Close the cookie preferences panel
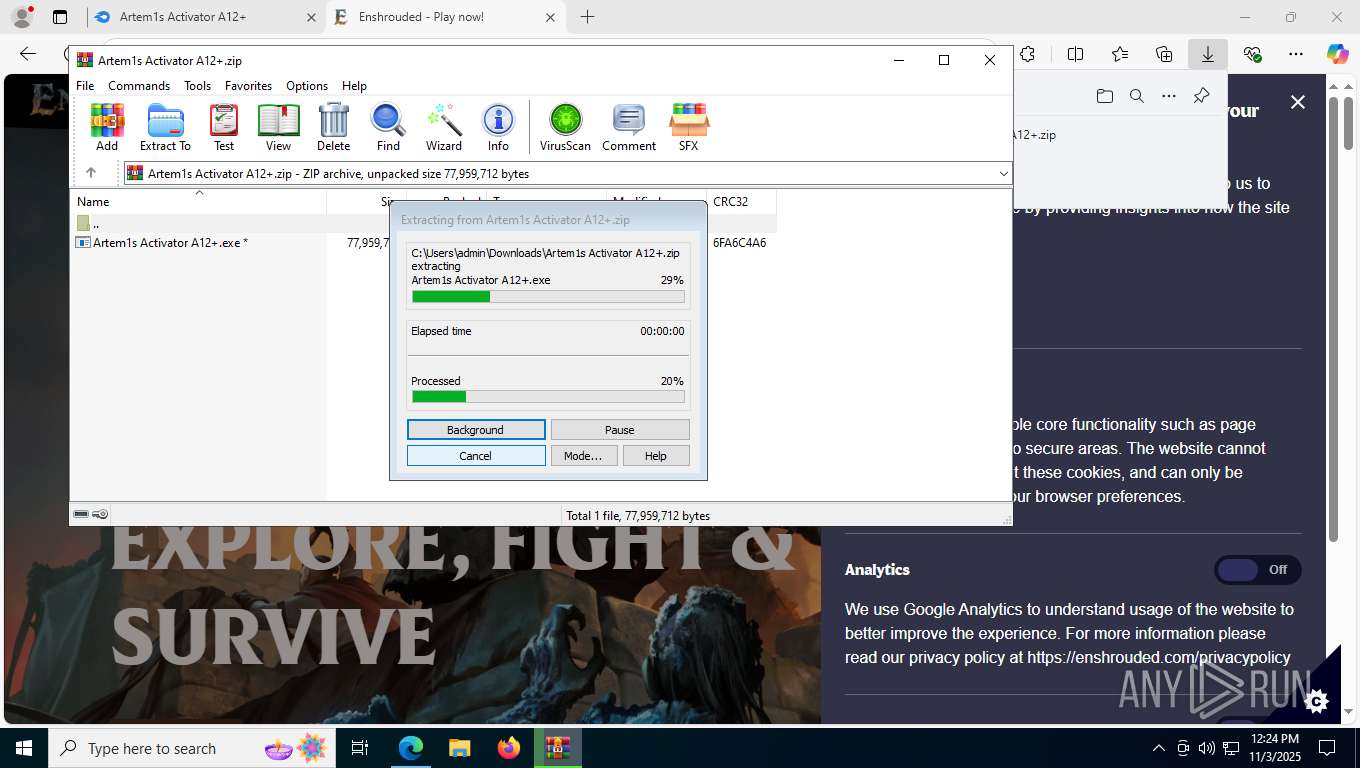 [1298, 102]
